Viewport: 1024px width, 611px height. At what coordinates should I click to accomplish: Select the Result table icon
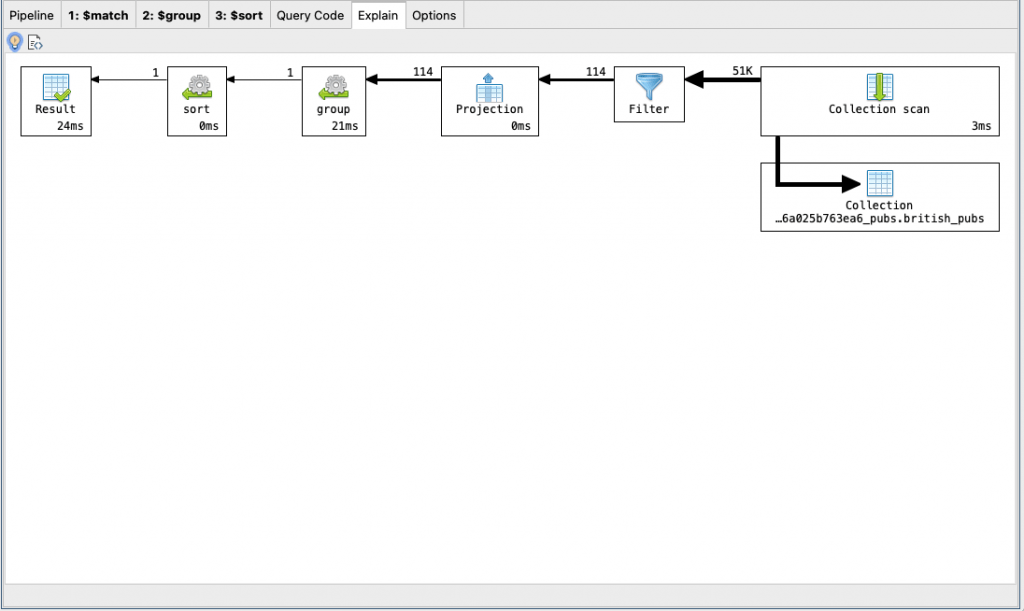click(x=55, y=88)
